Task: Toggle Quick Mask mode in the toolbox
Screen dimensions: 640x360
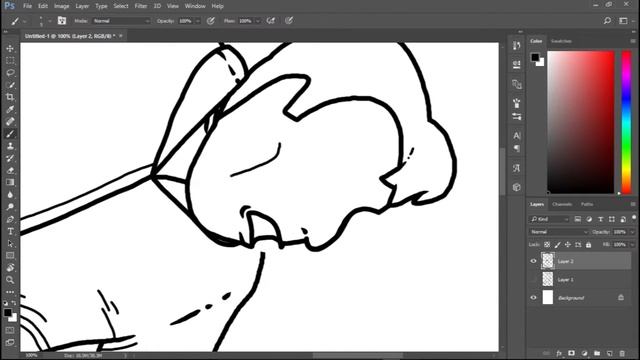Action: pos(10,330)
